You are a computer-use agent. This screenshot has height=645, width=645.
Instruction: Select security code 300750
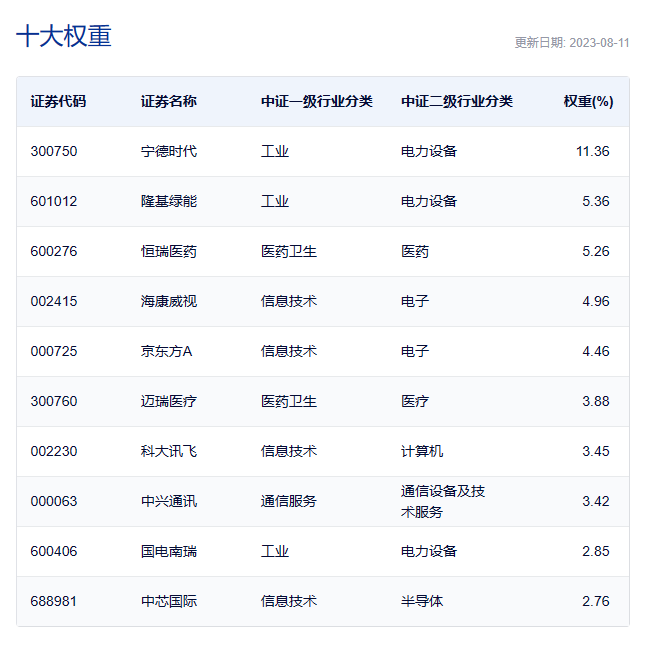pyautogui.click(x=54, y=151)
